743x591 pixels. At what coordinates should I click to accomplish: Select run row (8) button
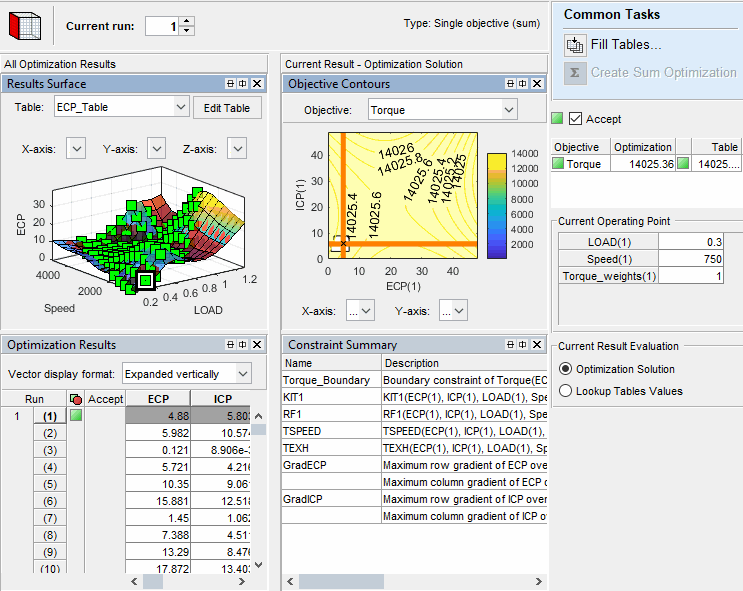tap(50, 536)
